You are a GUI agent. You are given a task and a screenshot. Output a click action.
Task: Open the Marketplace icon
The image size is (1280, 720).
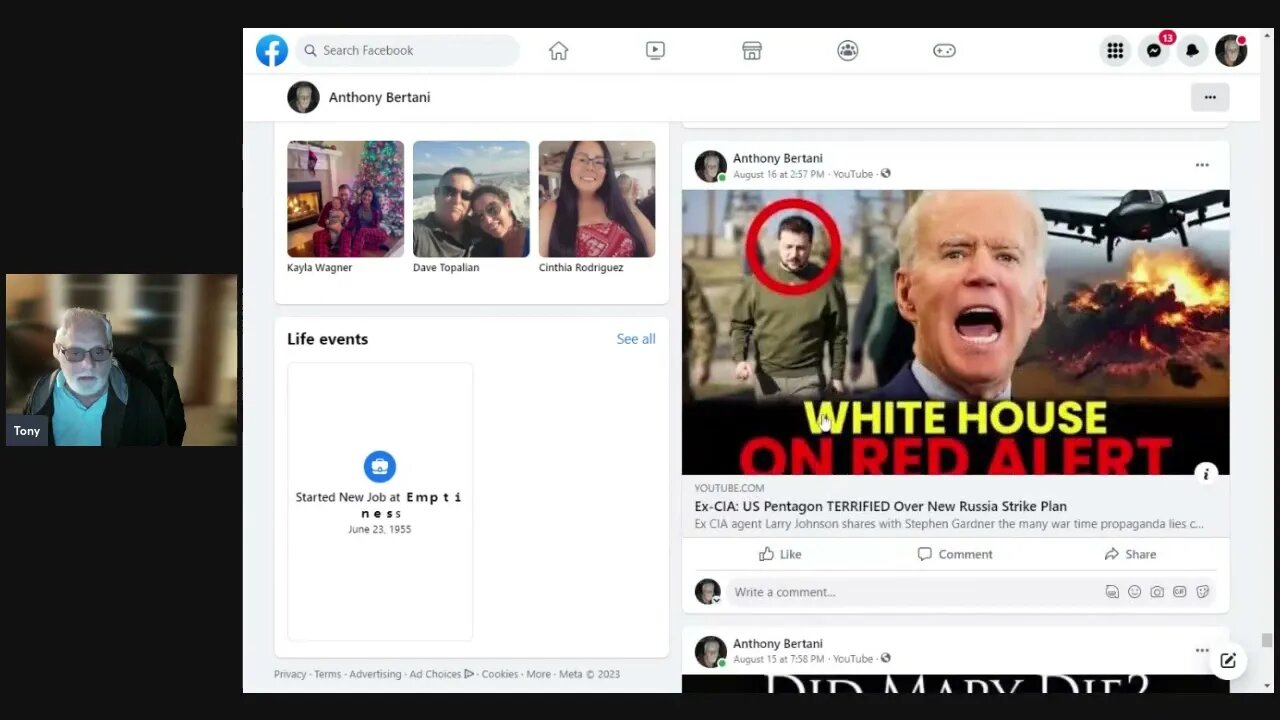click(752, 51)
